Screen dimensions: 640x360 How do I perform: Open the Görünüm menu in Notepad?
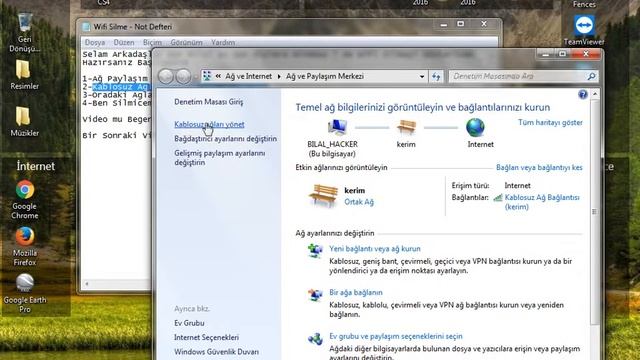pyautogui.click(x=187, y=42)
